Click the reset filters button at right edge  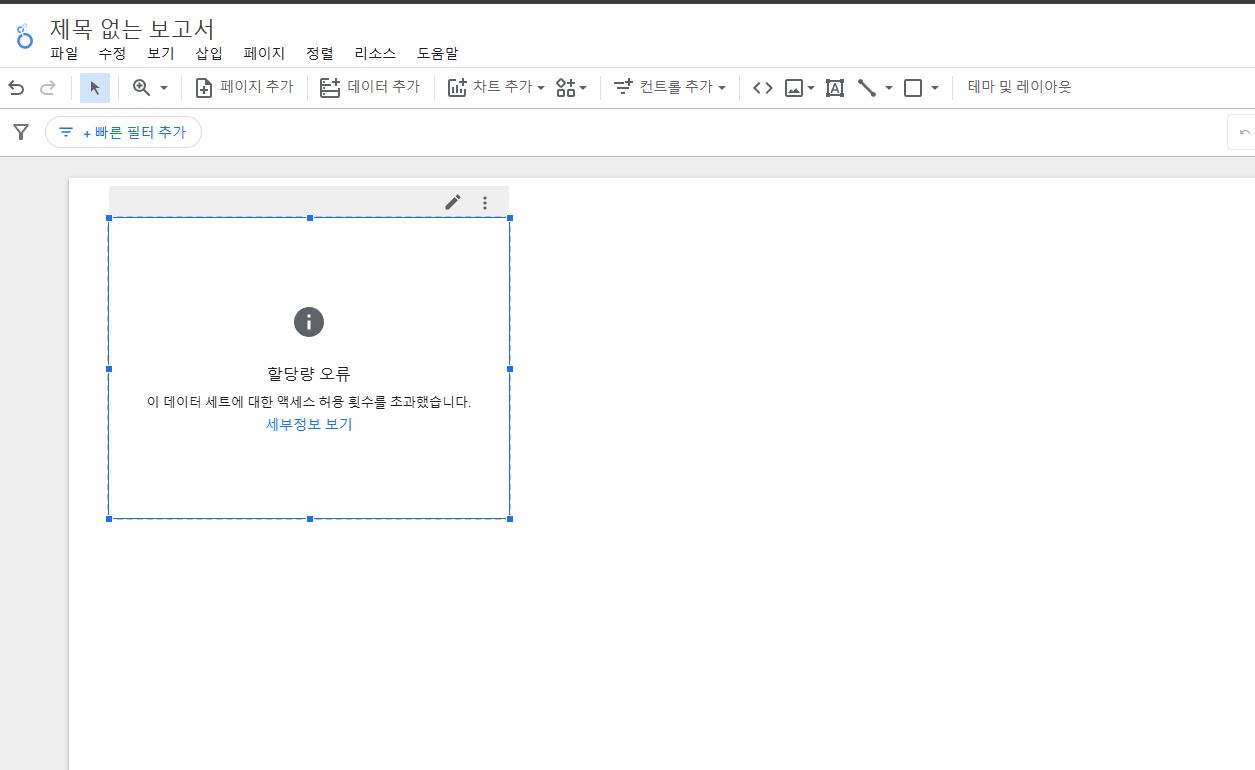tap(1243, 132)
